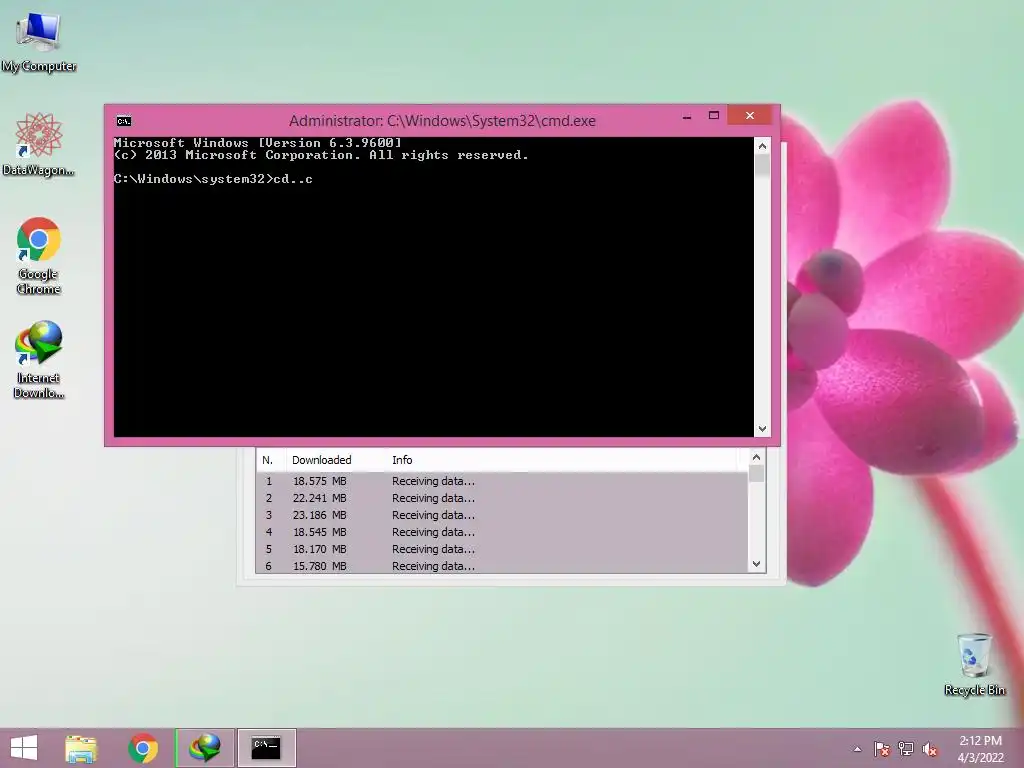Click the muted volume tray icon

click(930, 749)
